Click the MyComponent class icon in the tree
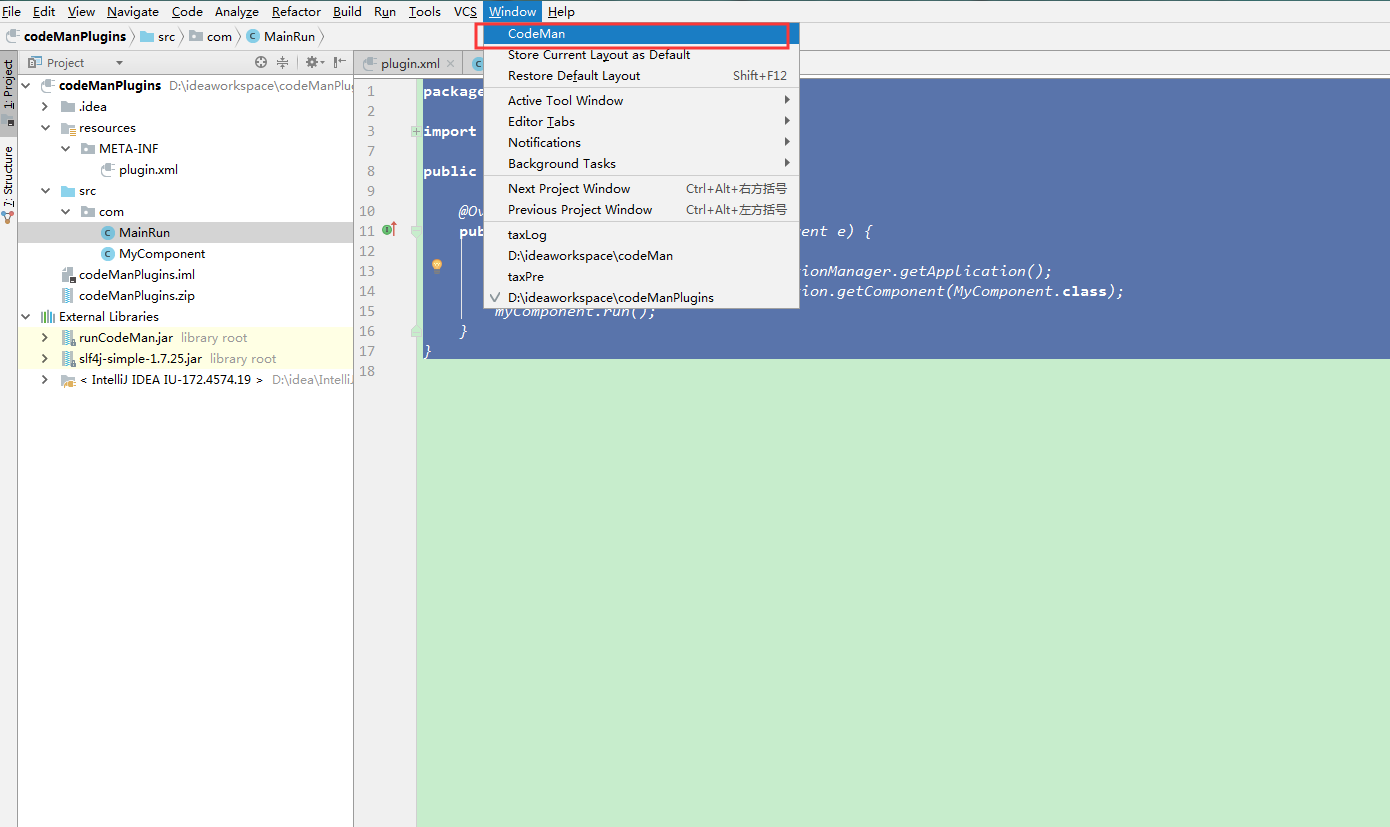Viewport: 1390px width, 827px height. [108, 254]
